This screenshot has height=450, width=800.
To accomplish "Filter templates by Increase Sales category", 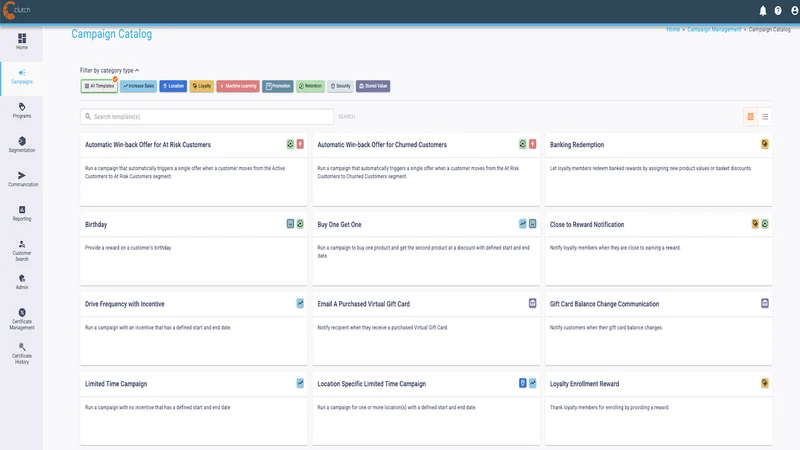I will point(138,86).
